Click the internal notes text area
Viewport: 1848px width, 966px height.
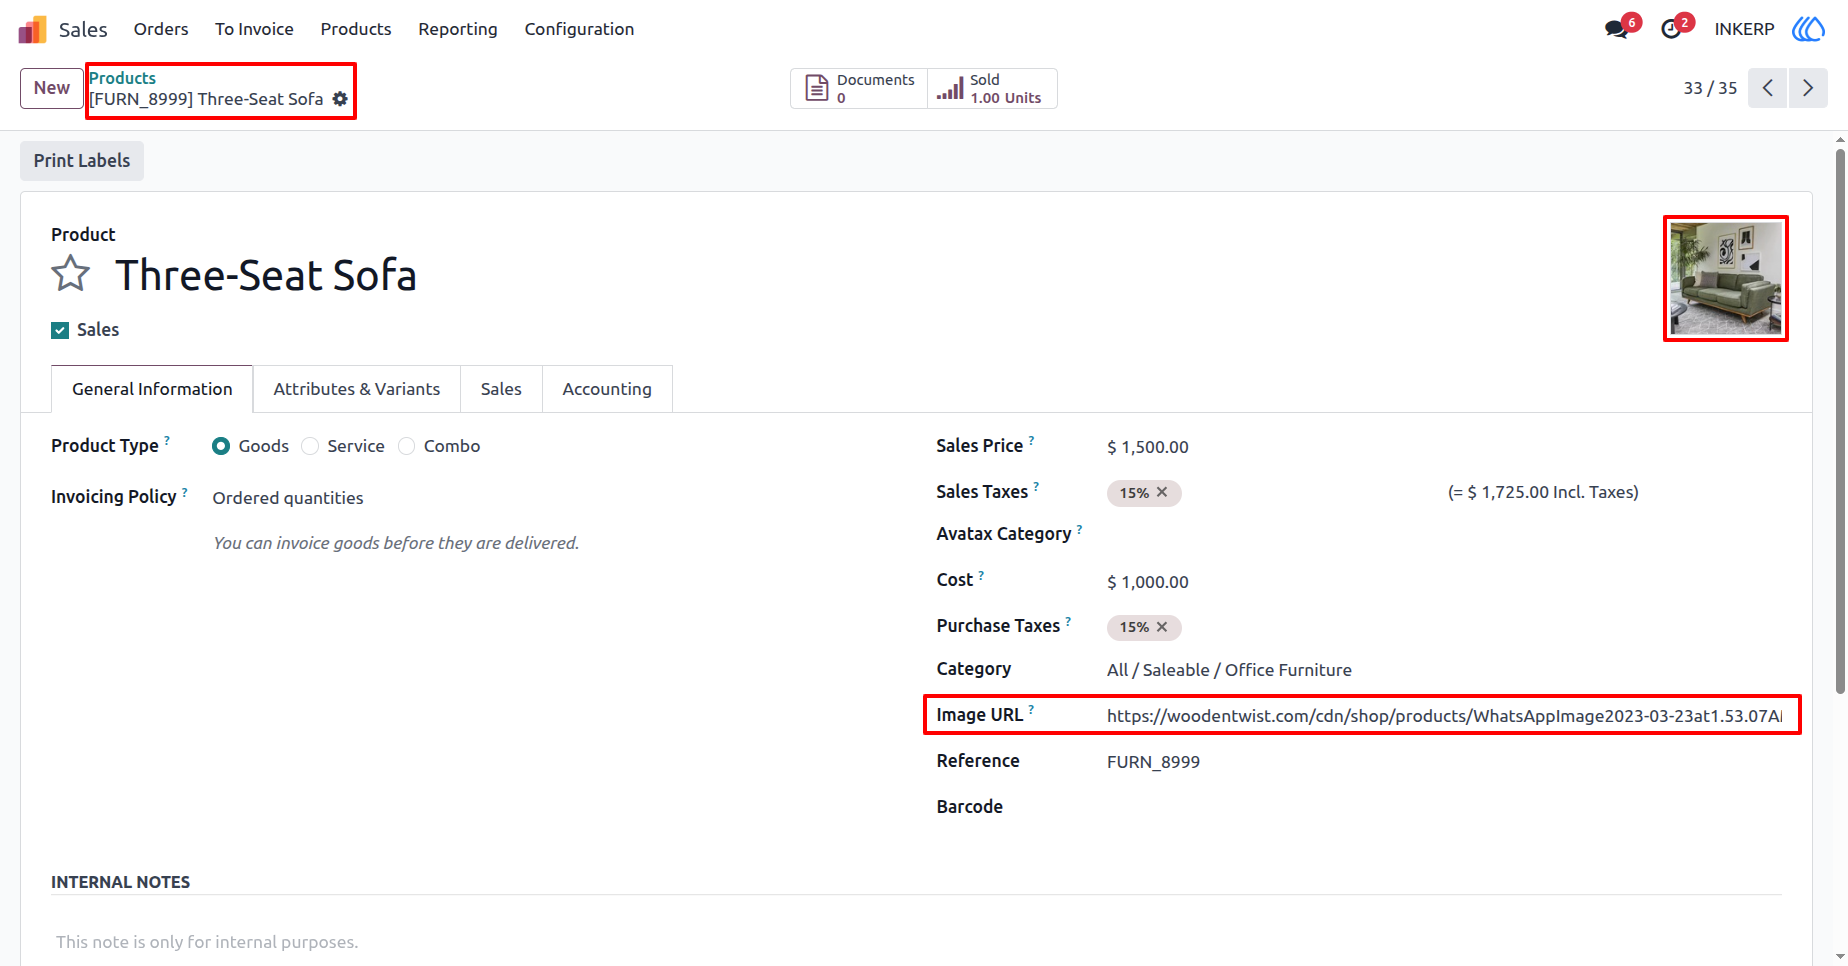[x=916, y=942]
